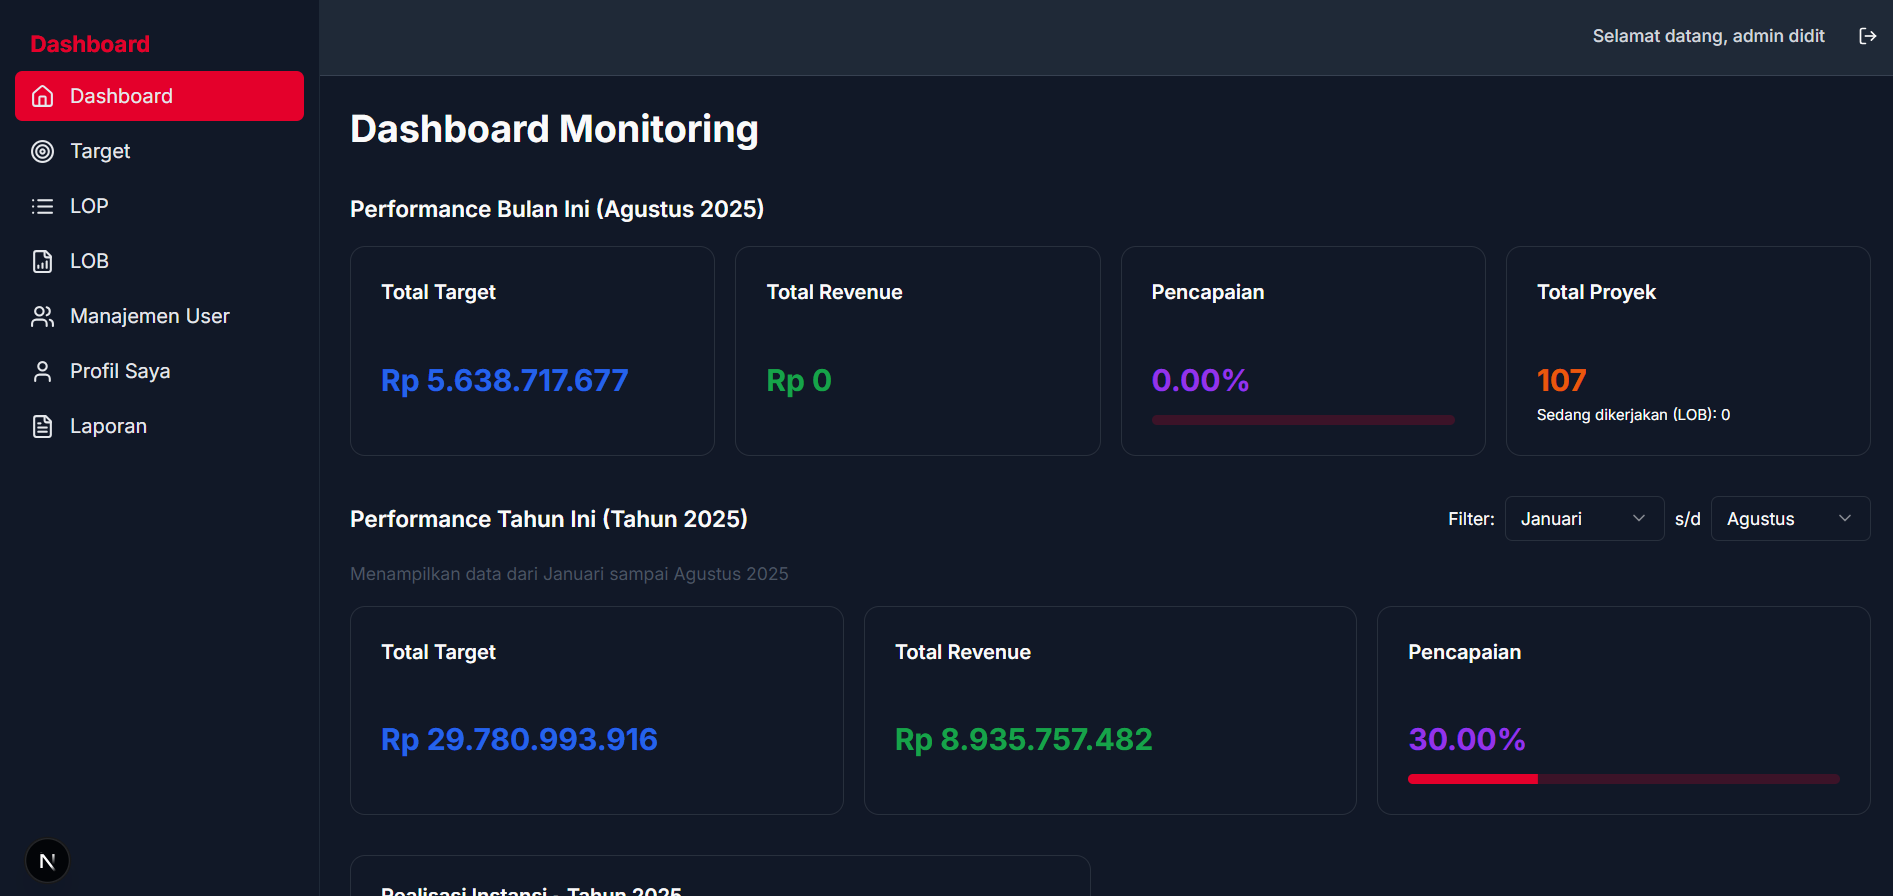Click the Profil Saya person icon
The height and width of the screenshot is (896, 1893).
pos(42,371)
